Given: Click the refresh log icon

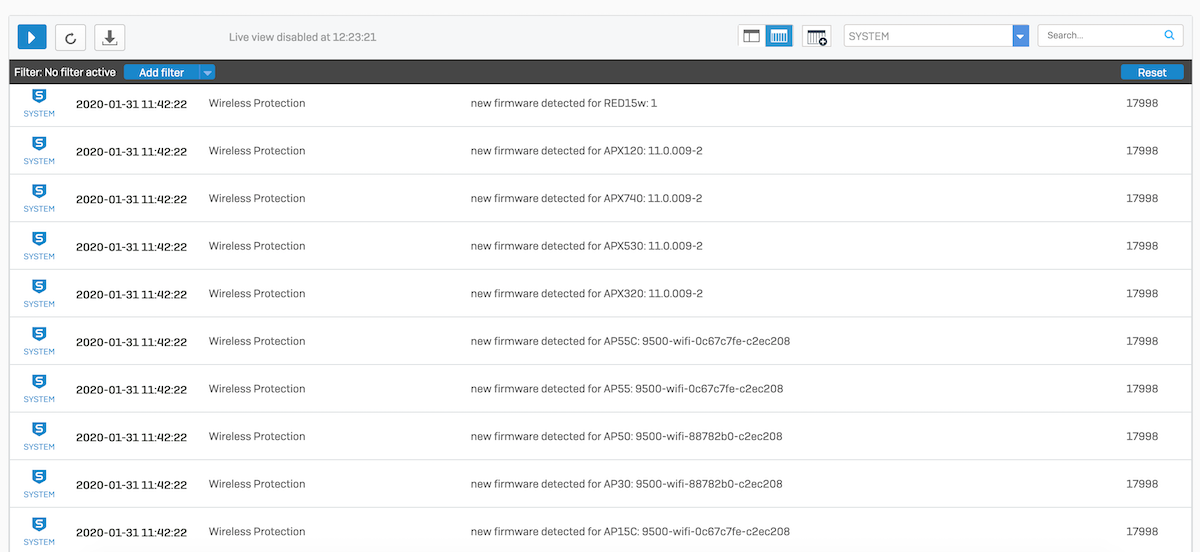Looking at the screenshot, I should pos(70,37).
